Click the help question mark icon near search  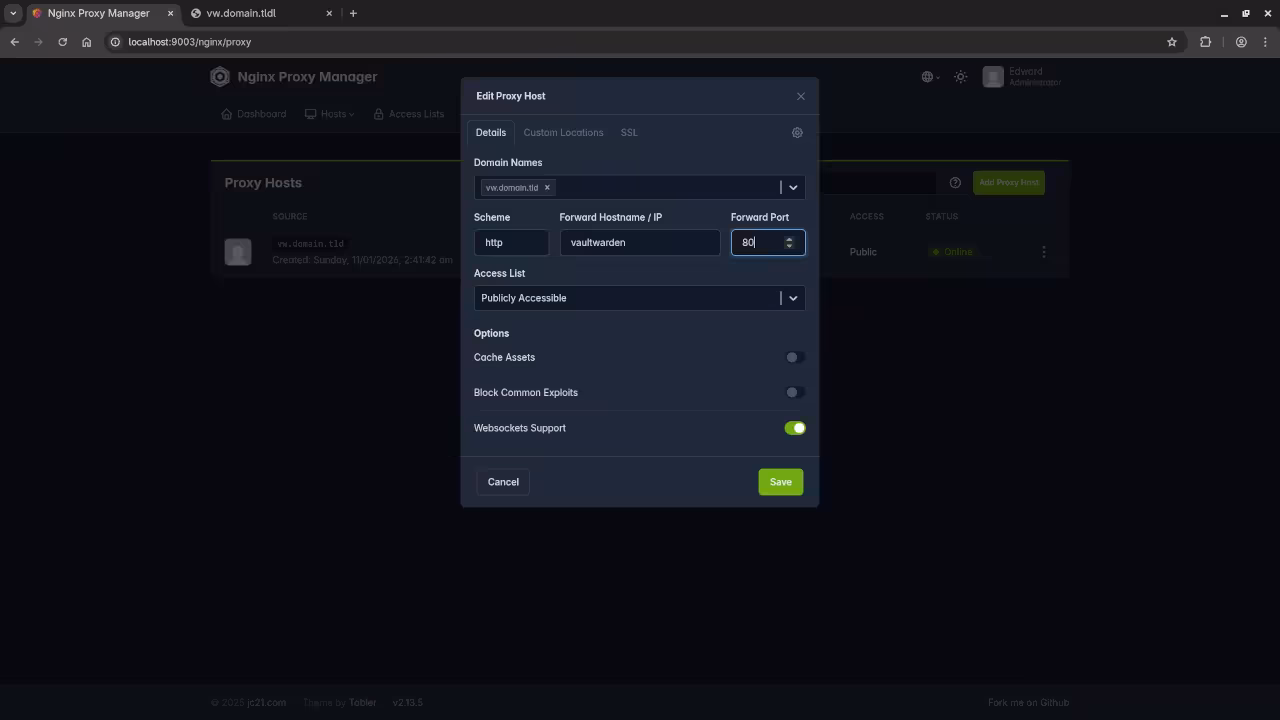(x=955, y=182)
